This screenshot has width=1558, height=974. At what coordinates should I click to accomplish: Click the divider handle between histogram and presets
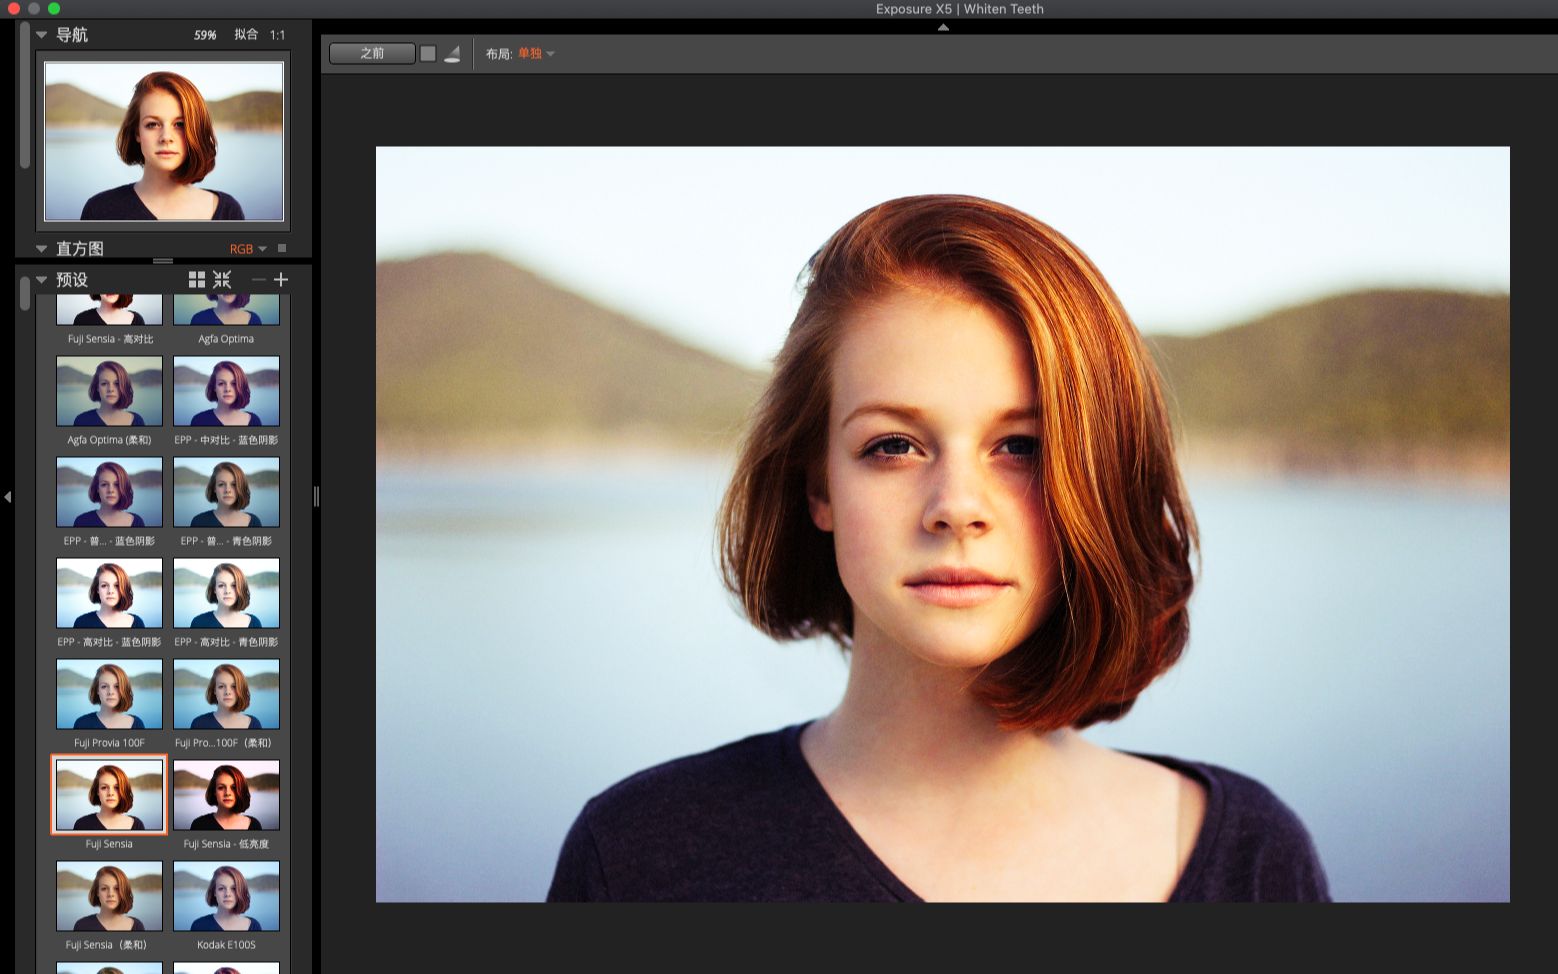coord(163,261)
